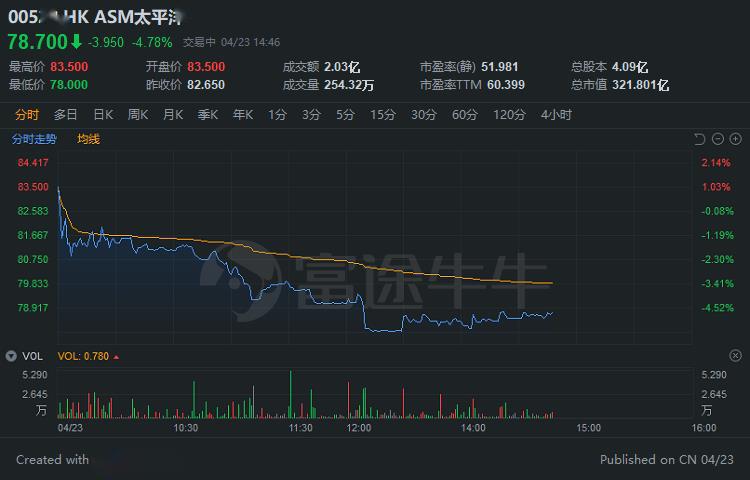Click the percent change -4.78%
The width and height of the screenshot is (750, 480).
pyautogui.click(x=152, y=43)
